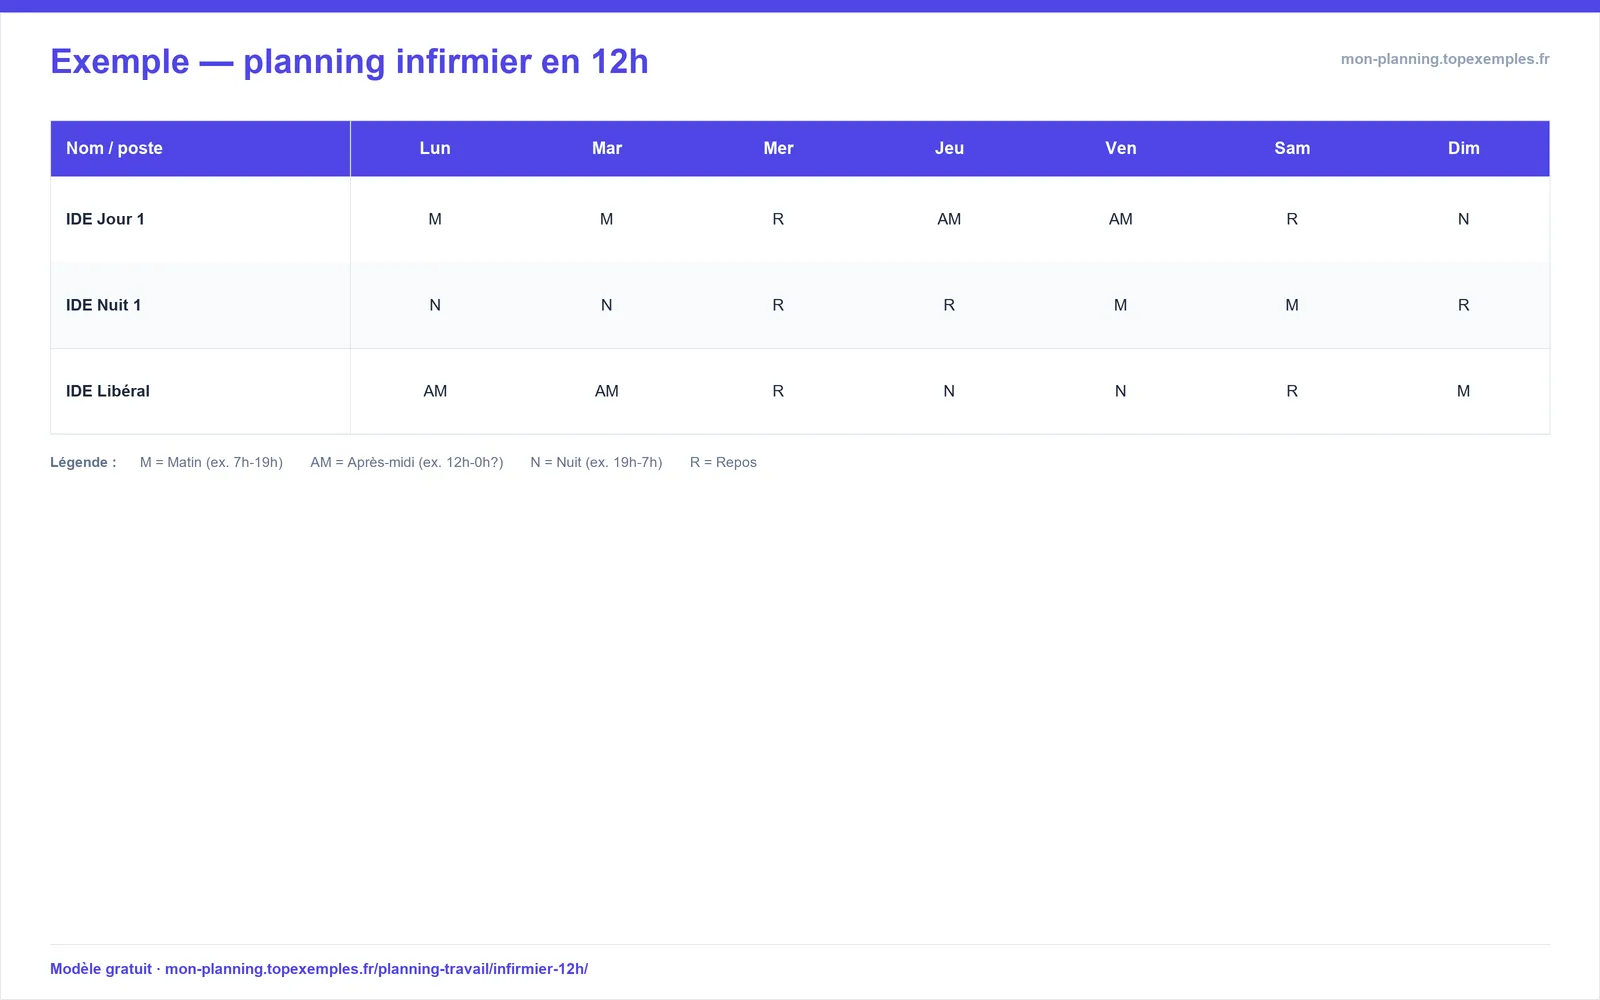The height and width of the screenshot is (1000, 1600).
Task: Select the Mar column header
Action: (607, 148)
